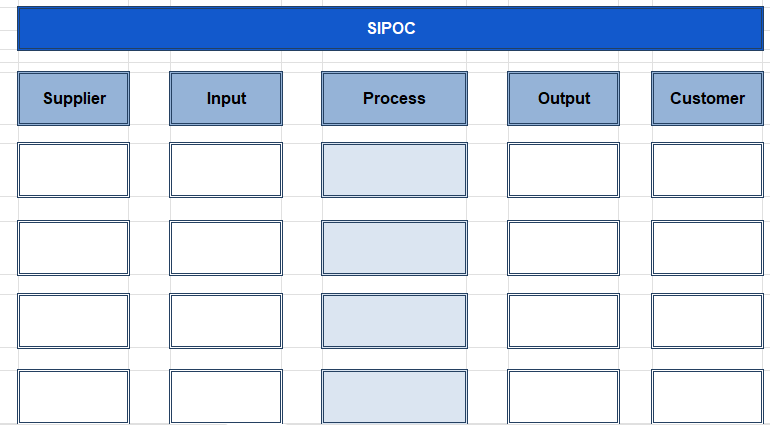Click the first empty box under Output
The height and width of the screenshot is (425, 770).
[x=563, y=170]
